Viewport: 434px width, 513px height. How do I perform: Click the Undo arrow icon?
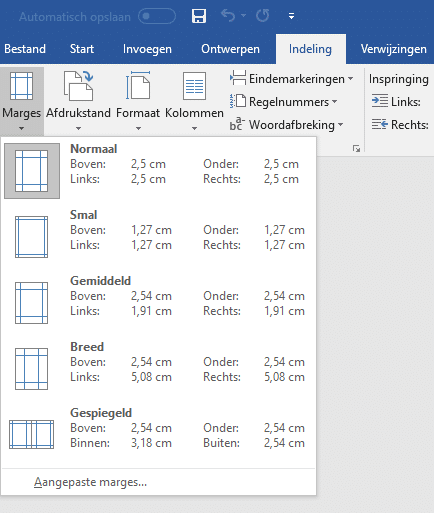click(228, 16)
